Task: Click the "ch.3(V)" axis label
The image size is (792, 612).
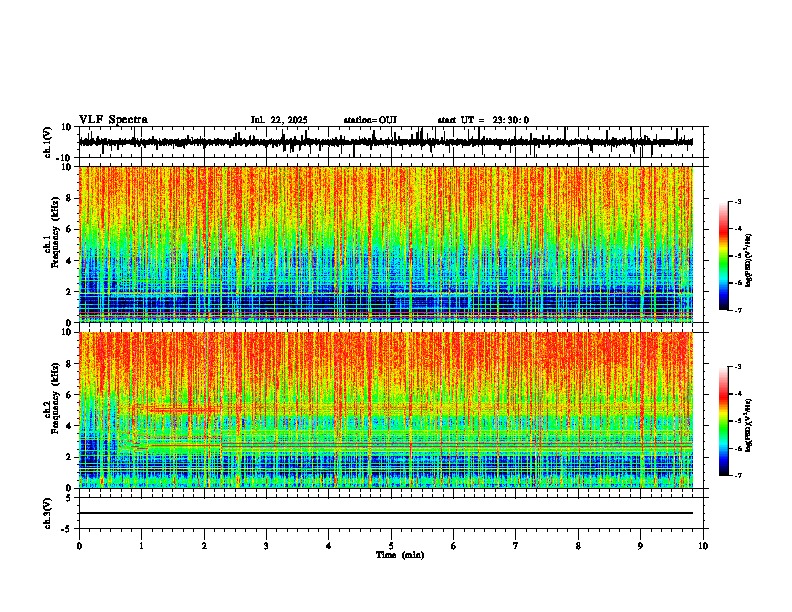Action: [x=48, y=513]
